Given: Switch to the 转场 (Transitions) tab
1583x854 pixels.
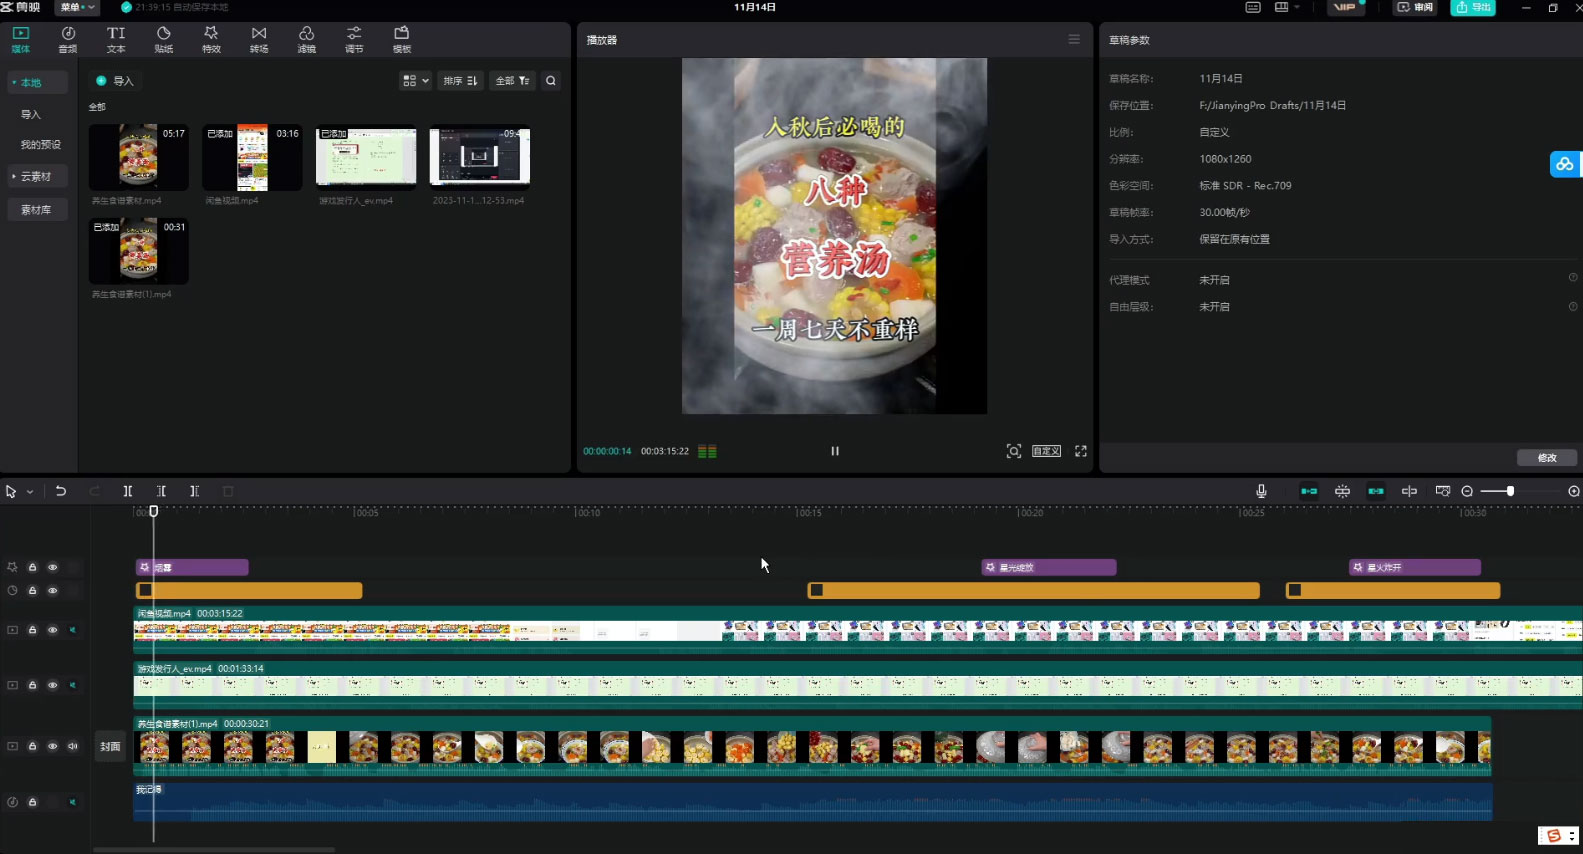Looking at the screenshot, I should tap(259, 39).
